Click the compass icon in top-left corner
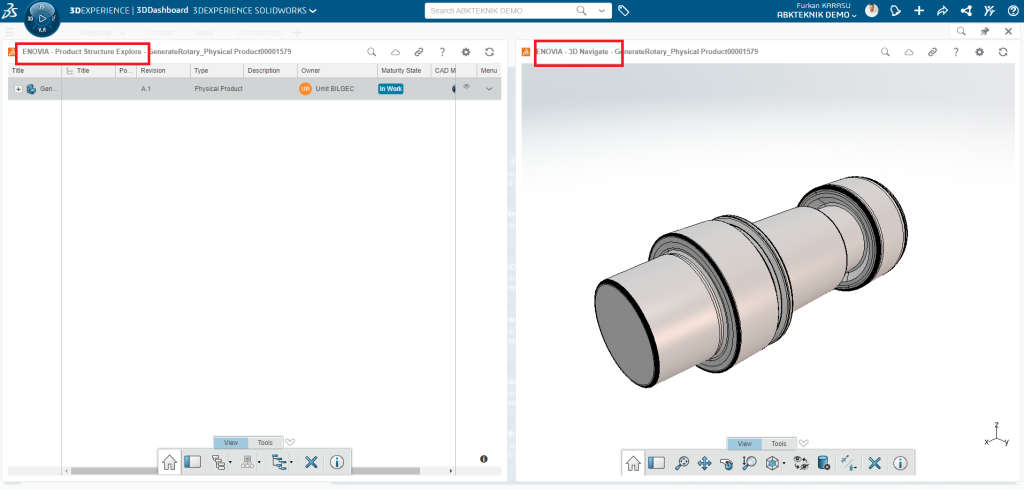The width and height of the screenshot is (1024, 490). [41, 16]
